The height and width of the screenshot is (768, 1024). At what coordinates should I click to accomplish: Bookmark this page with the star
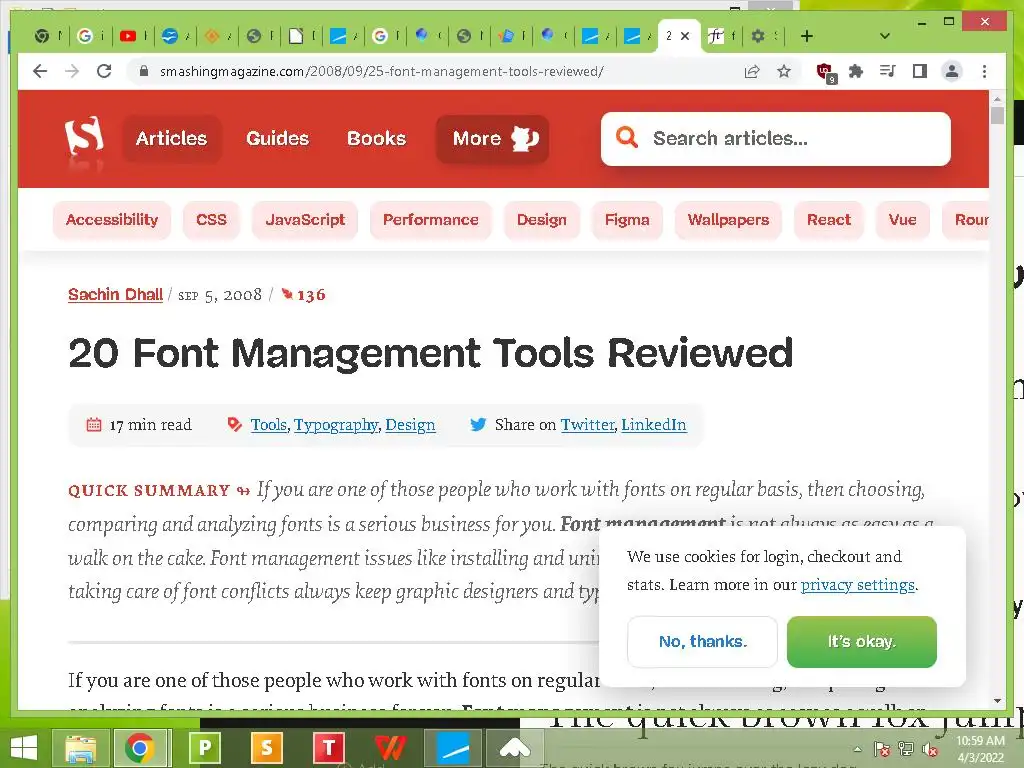(784, 71)
